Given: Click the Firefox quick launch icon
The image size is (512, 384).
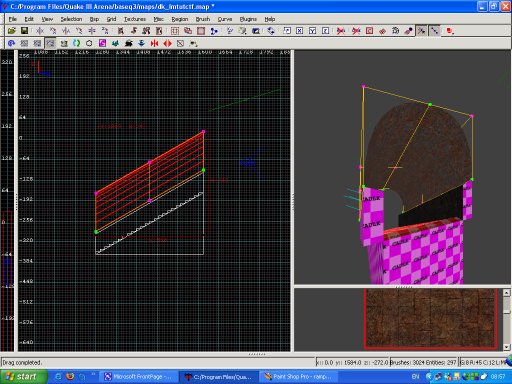Looking at the screenshot, I should (x=70, y=377).
